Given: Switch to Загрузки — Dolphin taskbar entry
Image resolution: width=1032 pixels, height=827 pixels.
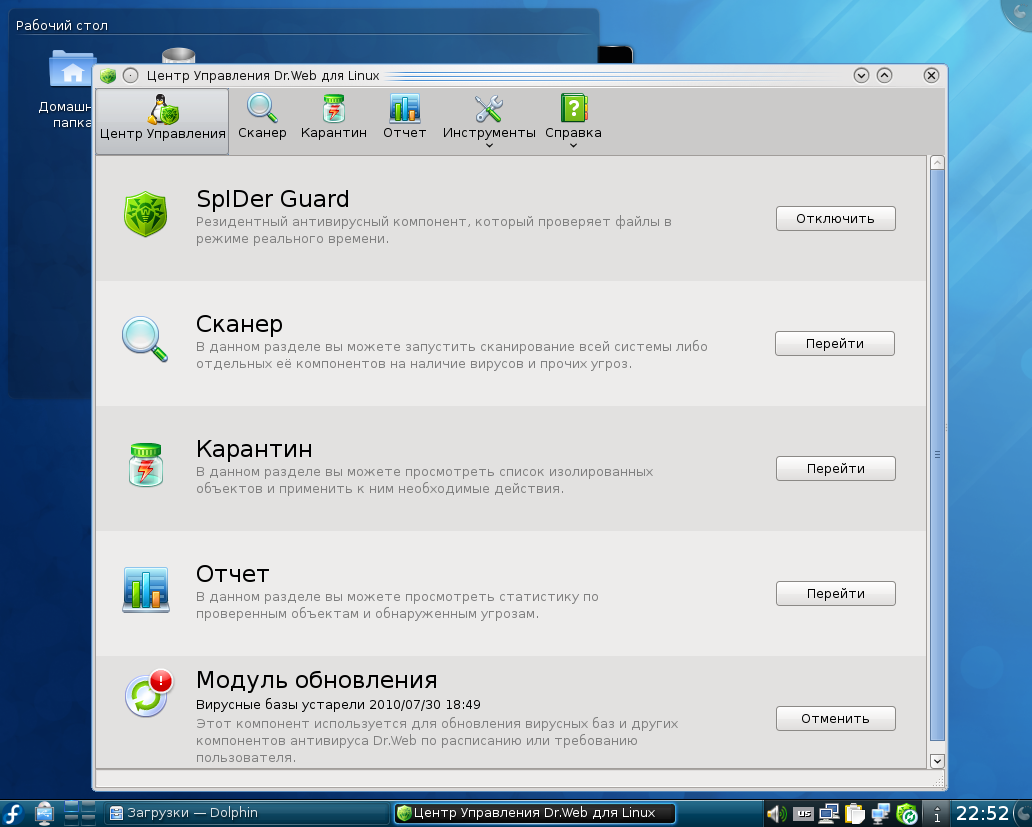Looking at the screenshot, I should [247, 813].
